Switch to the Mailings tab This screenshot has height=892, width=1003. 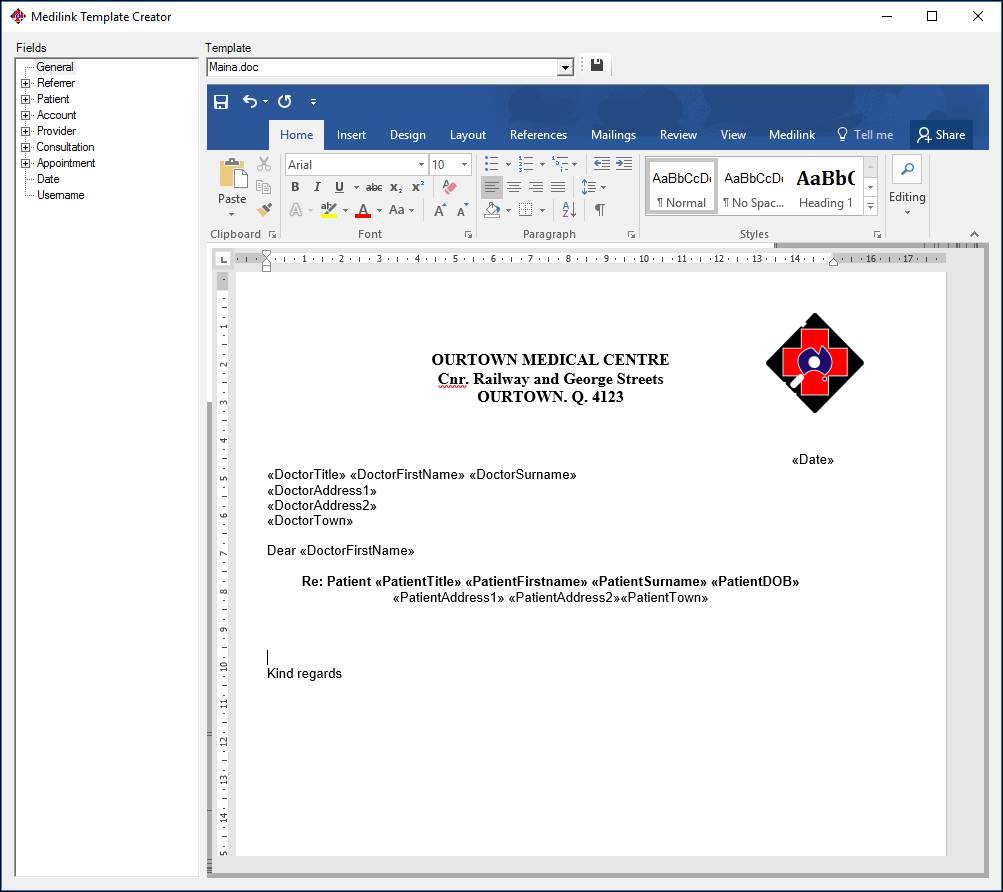613,135
